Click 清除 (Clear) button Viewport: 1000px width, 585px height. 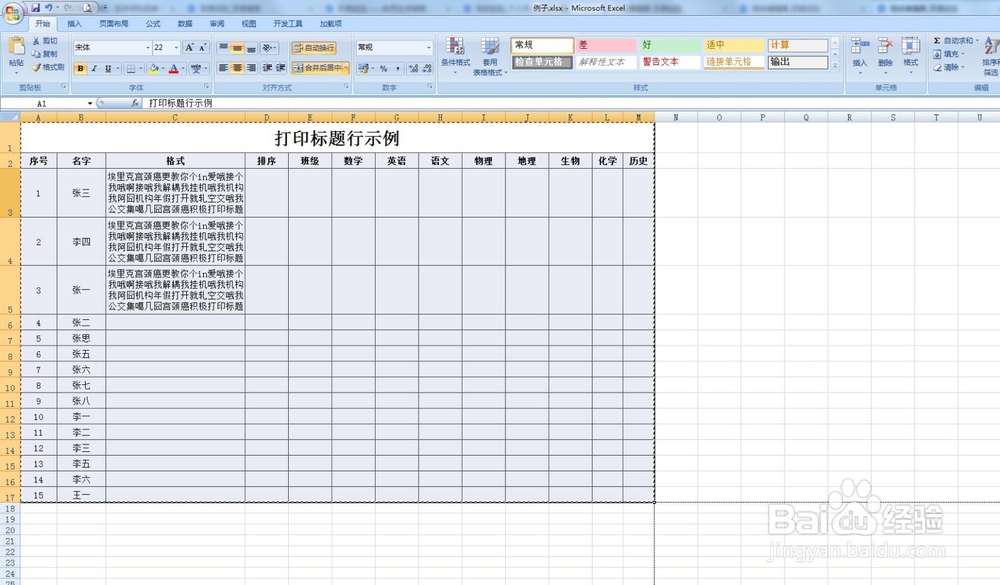(x=948, y=67)
